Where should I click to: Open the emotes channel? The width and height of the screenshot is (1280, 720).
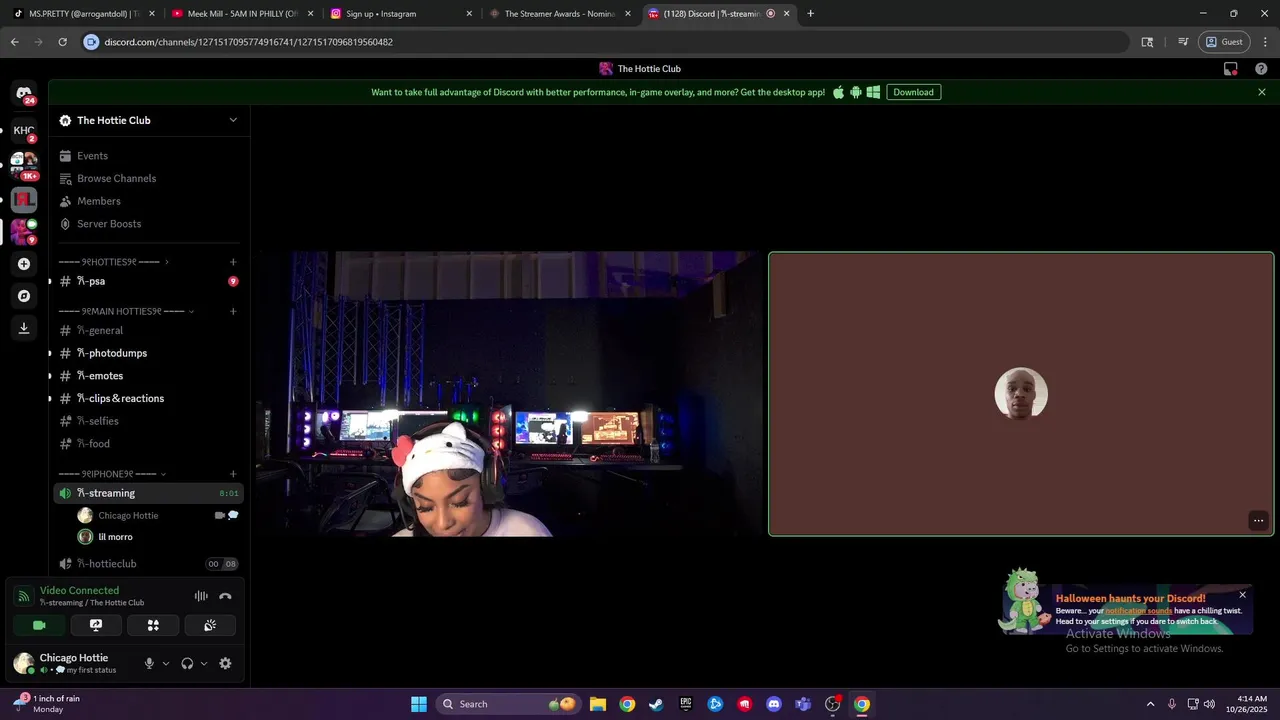[147, 376]
